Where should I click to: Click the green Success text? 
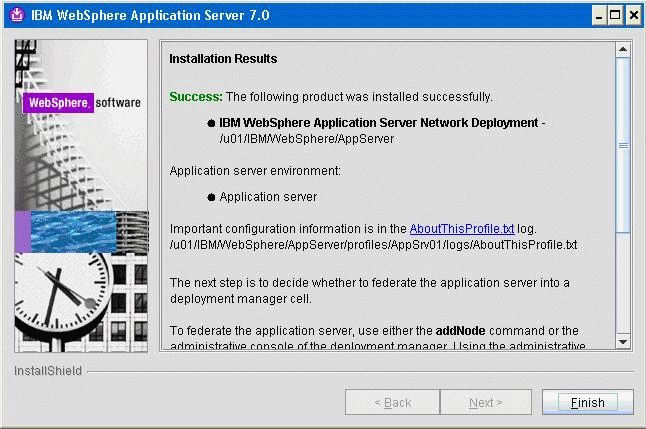[196, 97]
